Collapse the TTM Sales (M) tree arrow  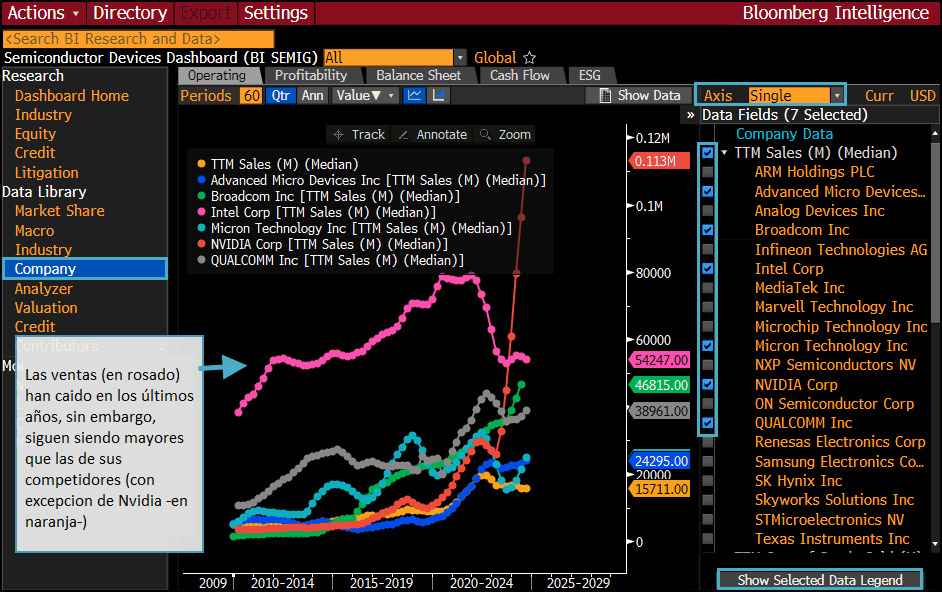click(725, 153)
